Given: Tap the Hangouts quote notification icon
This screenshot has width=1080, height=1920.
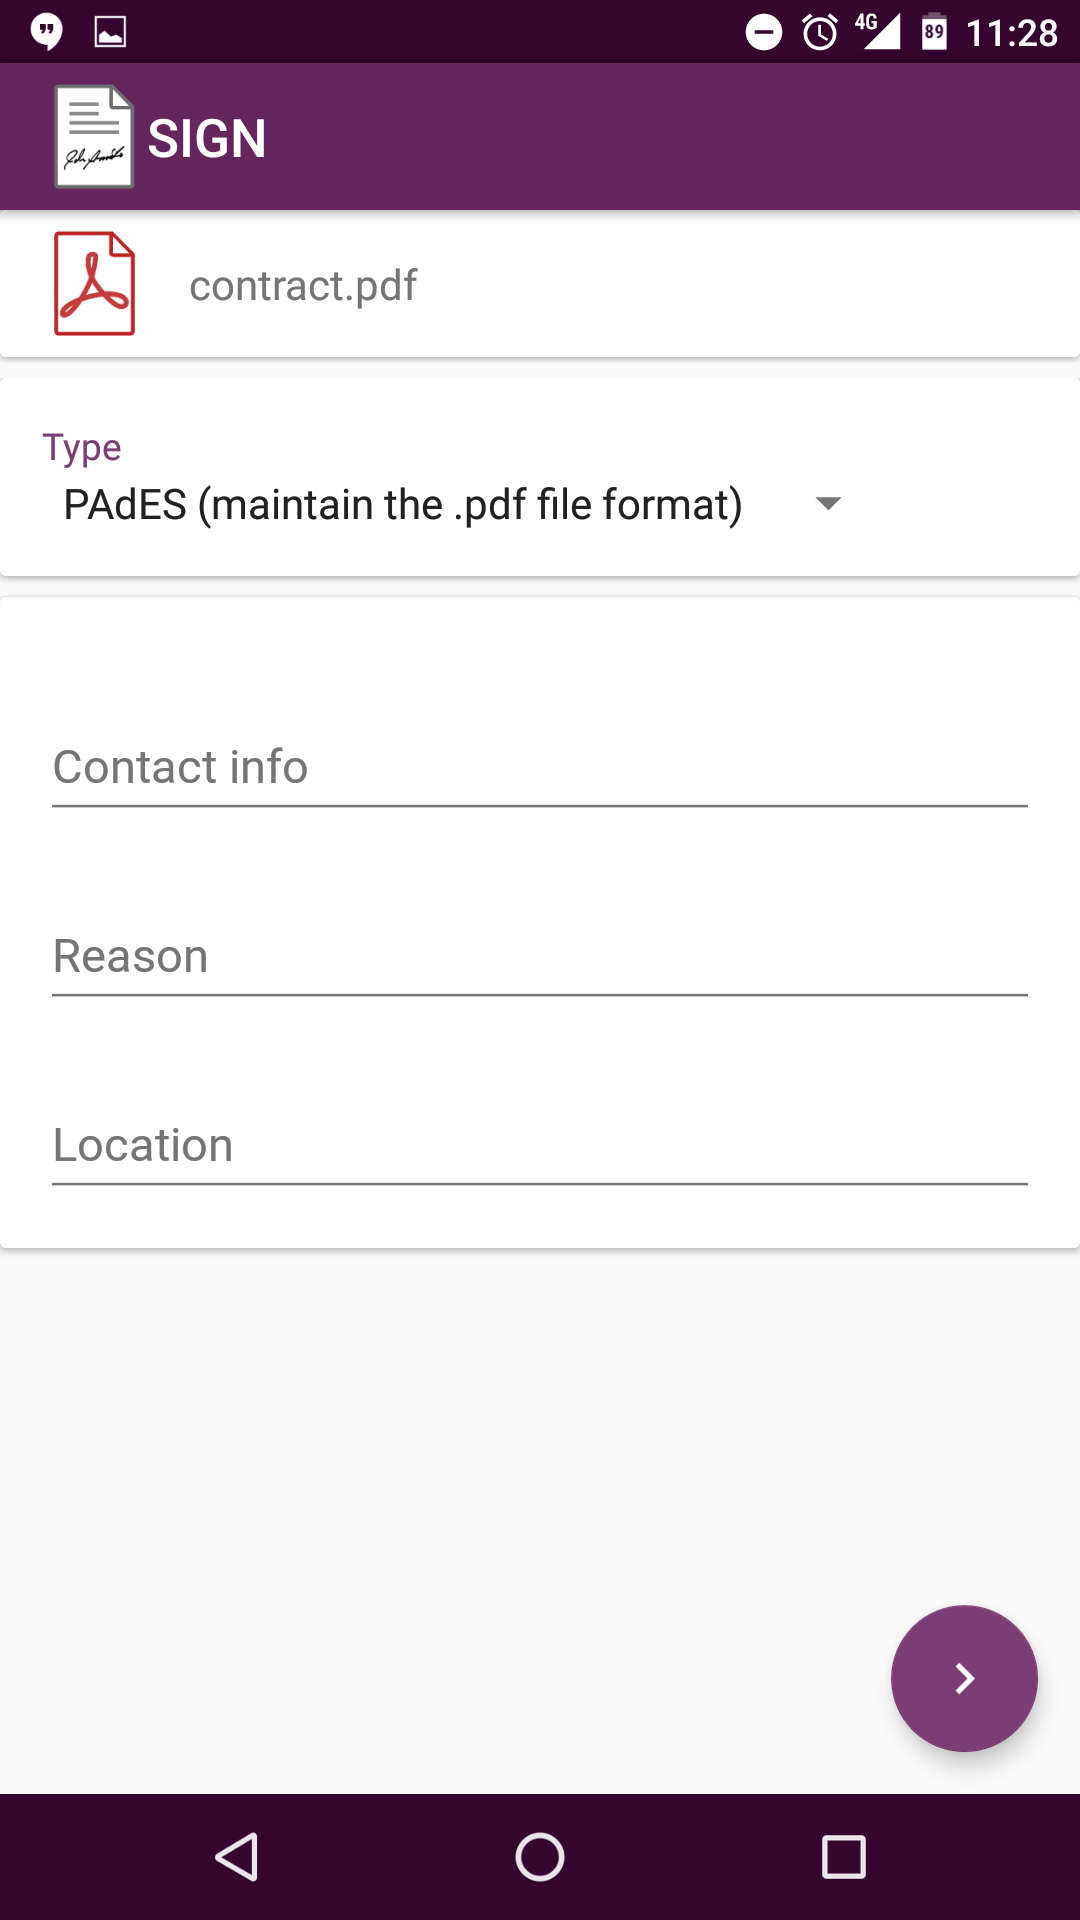Looking at the screenshot, I should pyautogui.click(x=46, y=32).
